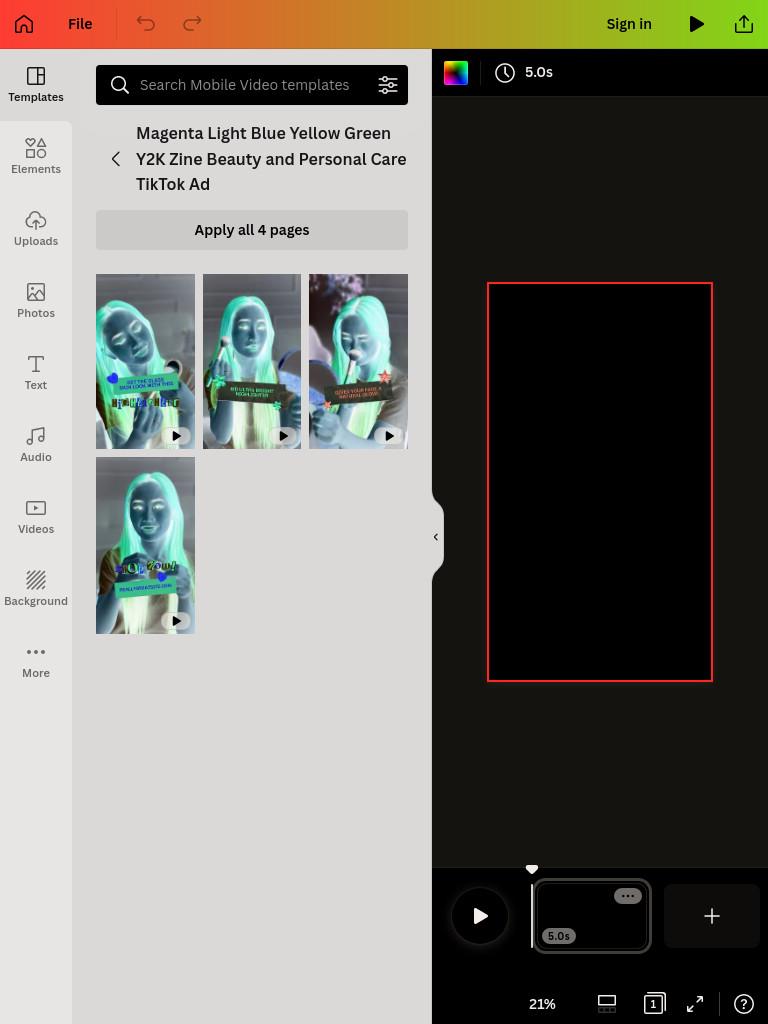Open the Uploads tab
This screenshot has height=1024, width=768.
[x=36, y=229]
